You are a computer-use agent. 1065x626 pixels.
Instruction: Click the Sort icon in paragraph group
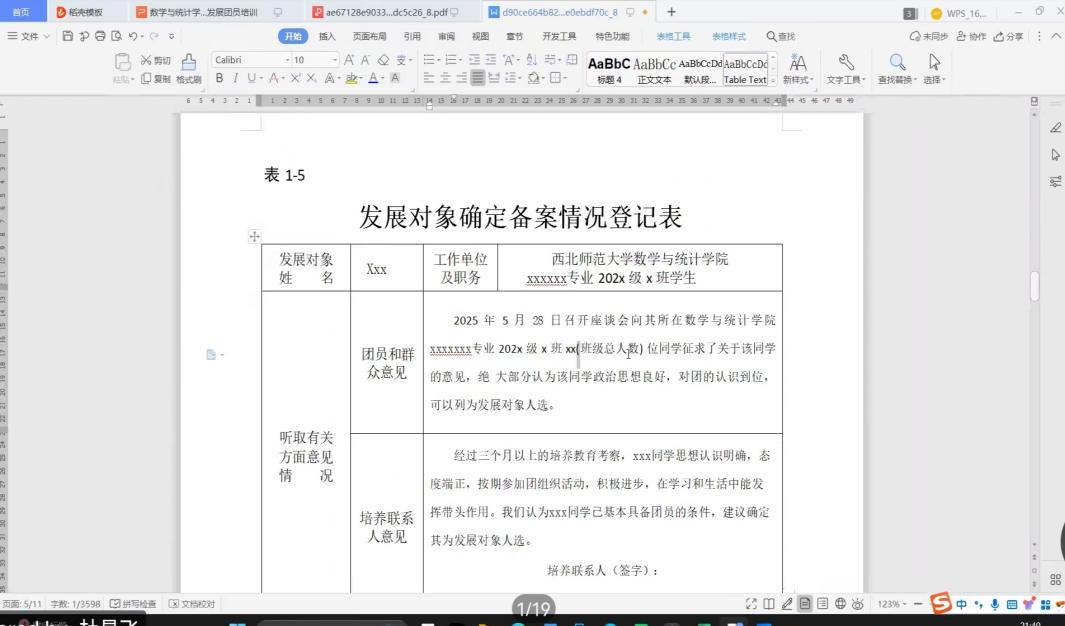point(532,60)
